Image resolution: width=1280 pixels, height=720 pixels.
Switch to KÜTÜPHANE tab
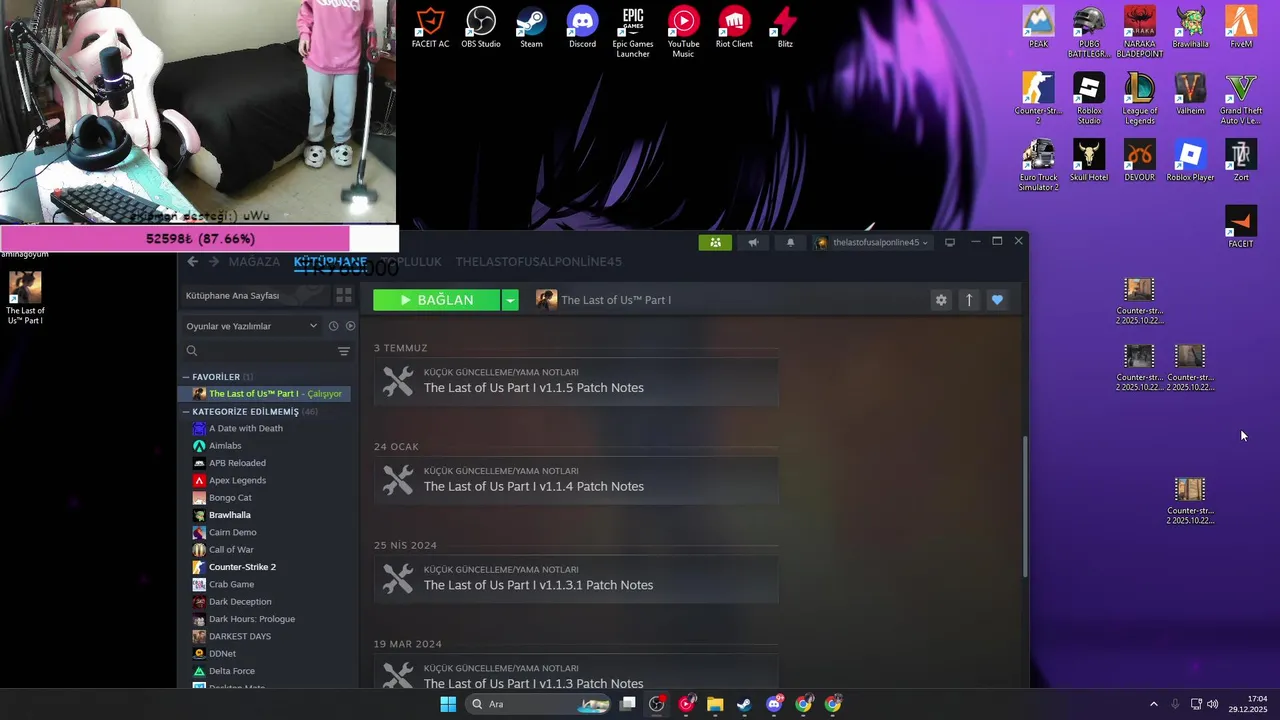point(330,261)
